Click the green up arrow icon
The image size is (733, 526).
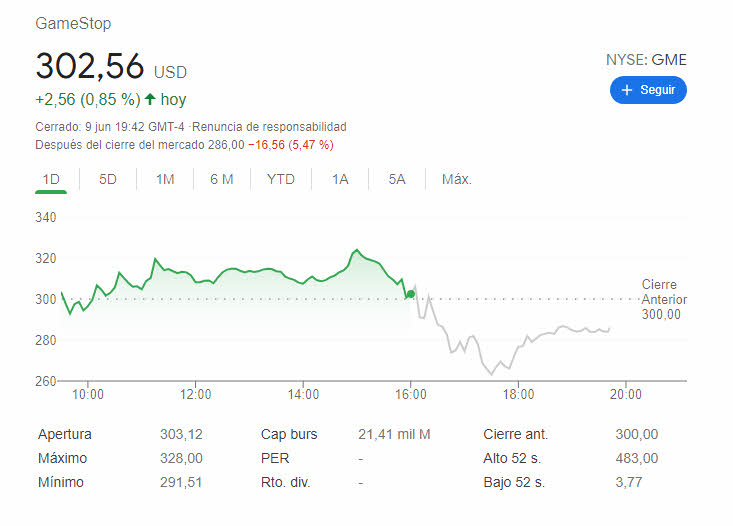[x=150, y=99]
